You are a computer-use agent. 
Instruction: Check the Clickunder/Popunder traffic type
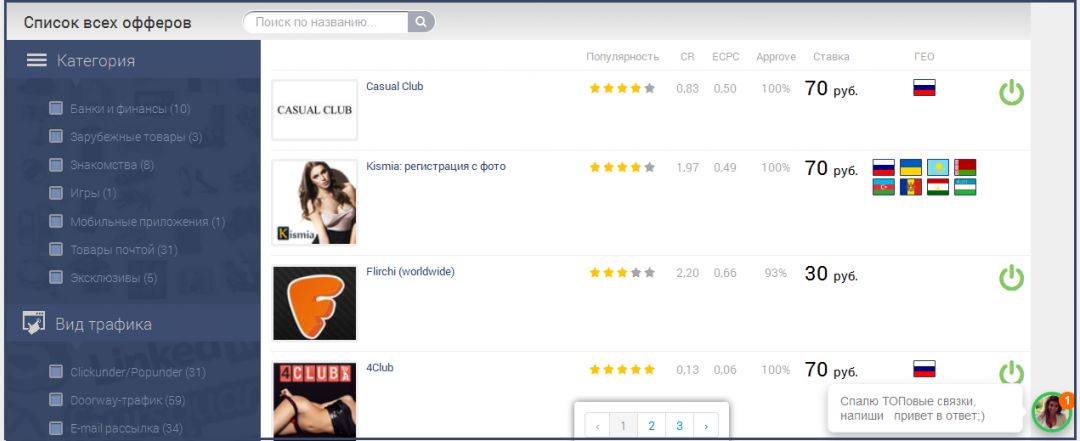coord(56,372)
